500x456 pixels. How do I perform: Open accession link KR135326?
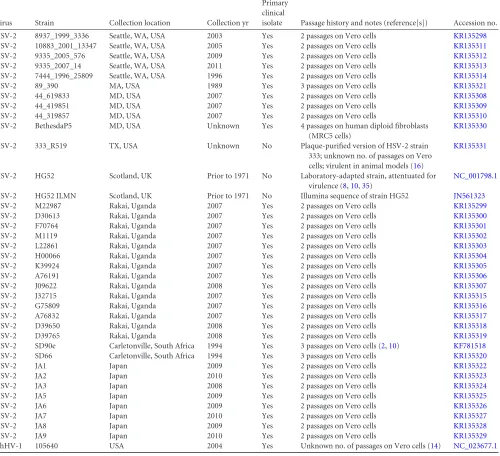(x=470, y=406)
